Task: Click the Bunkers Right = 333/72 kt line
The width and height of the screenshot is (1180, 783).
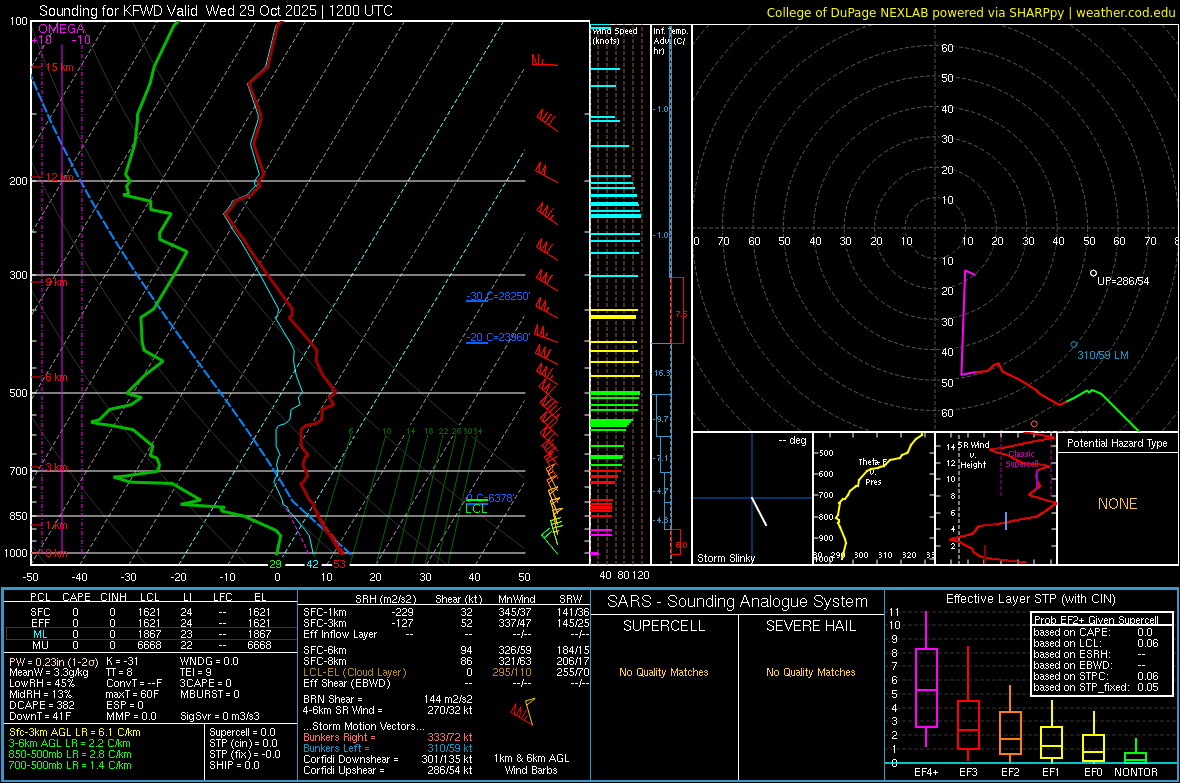Action: coord(388,737)
